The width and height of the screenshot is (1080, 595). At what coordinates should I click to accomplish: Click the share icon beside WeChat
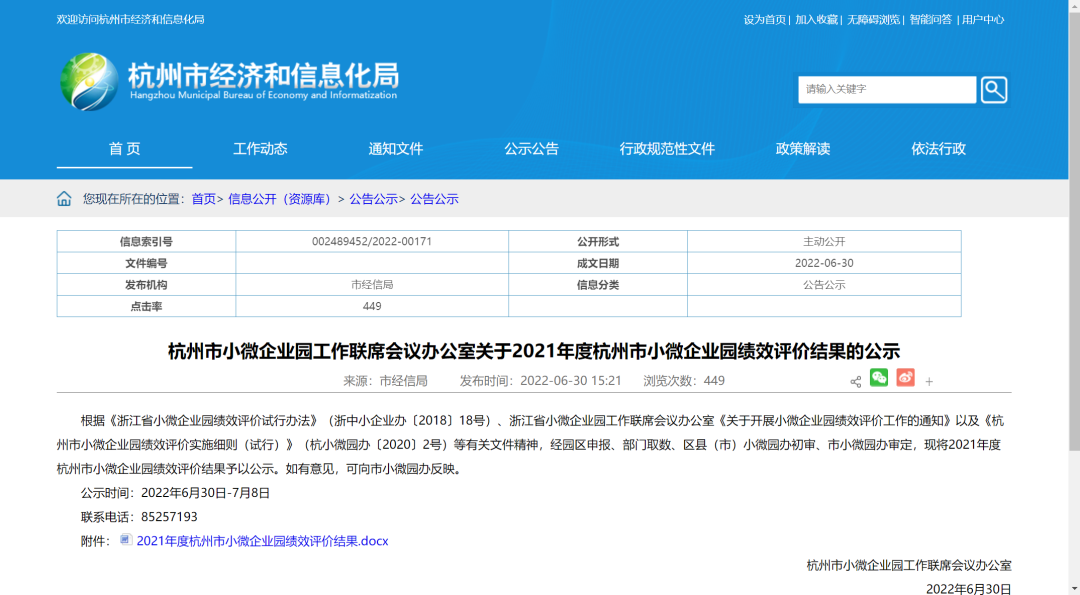pyautogui.click(x=855, y=382)
